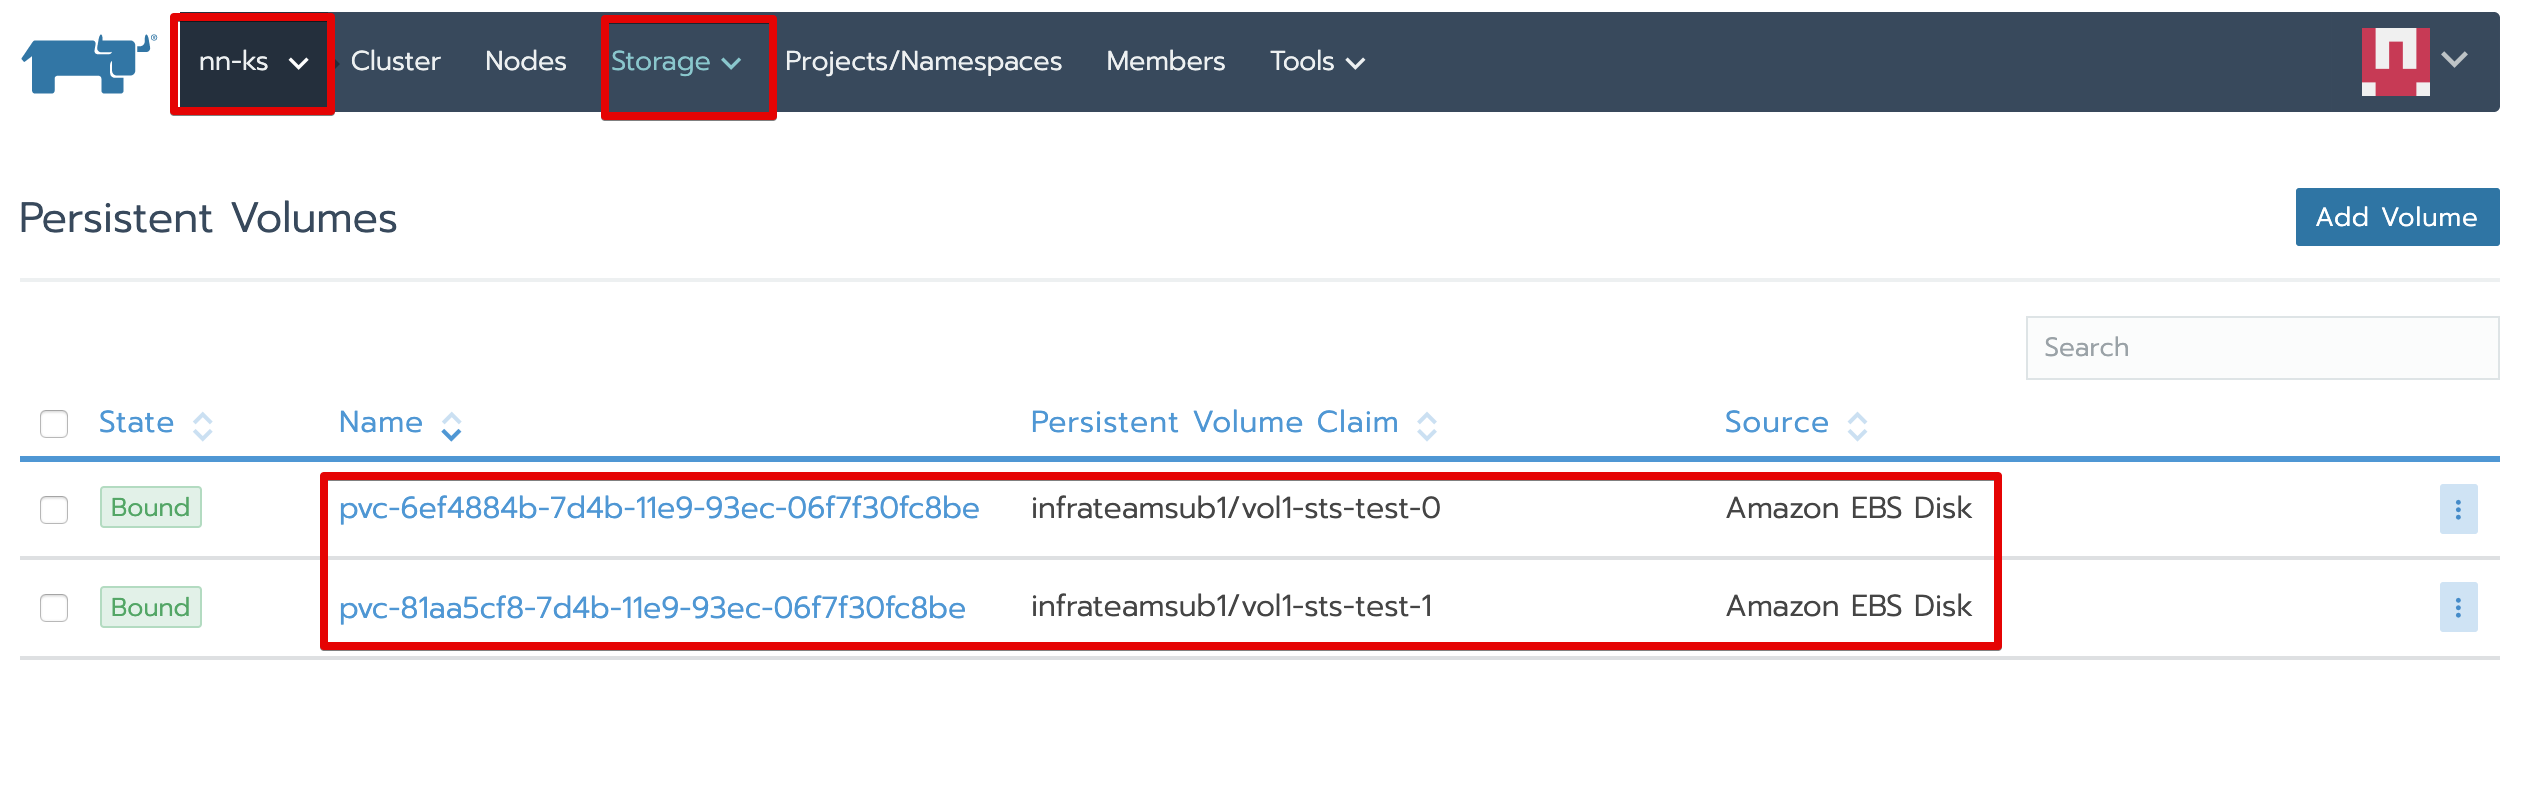2530x792 pixels.
Task: Select checkbox for pvc-81aa5cf8 volume
Action: pyautogui.click(x=54, y=607)
